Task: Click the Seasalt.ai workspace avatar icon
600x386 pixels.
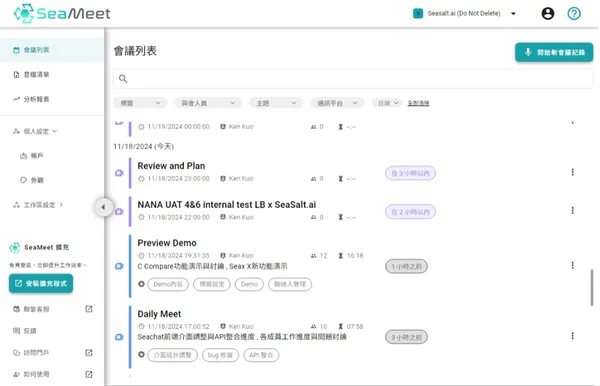Action: [x=418, y=13]
